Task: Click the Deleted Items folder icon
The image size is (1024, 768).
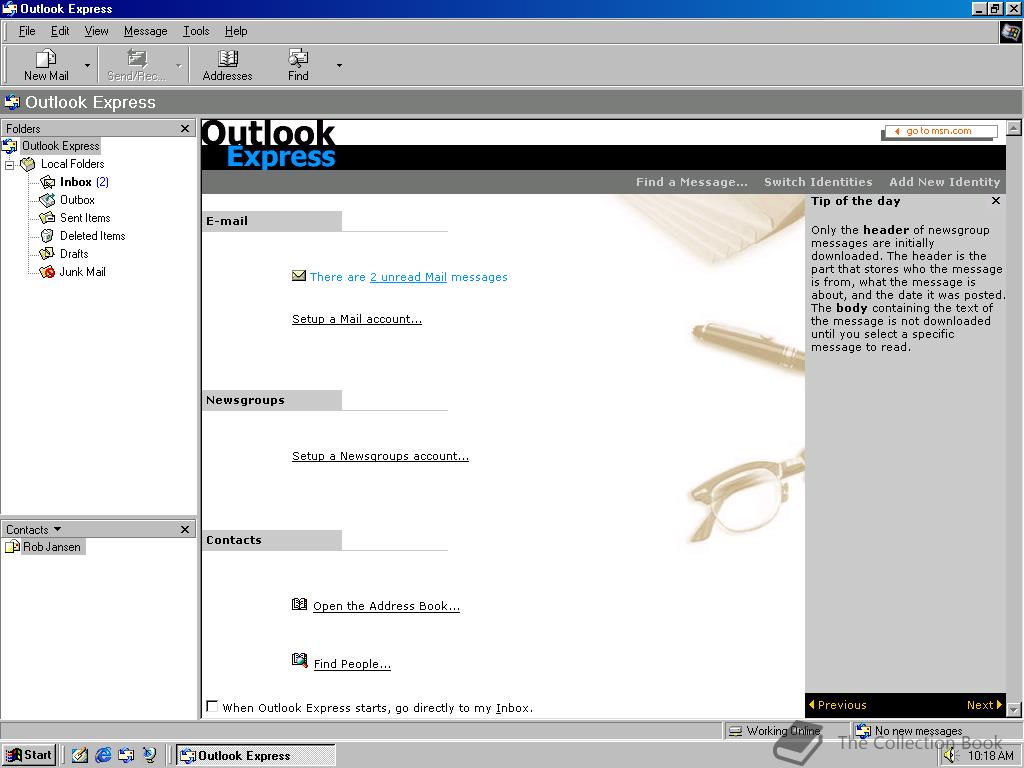Action: [47, 236]
